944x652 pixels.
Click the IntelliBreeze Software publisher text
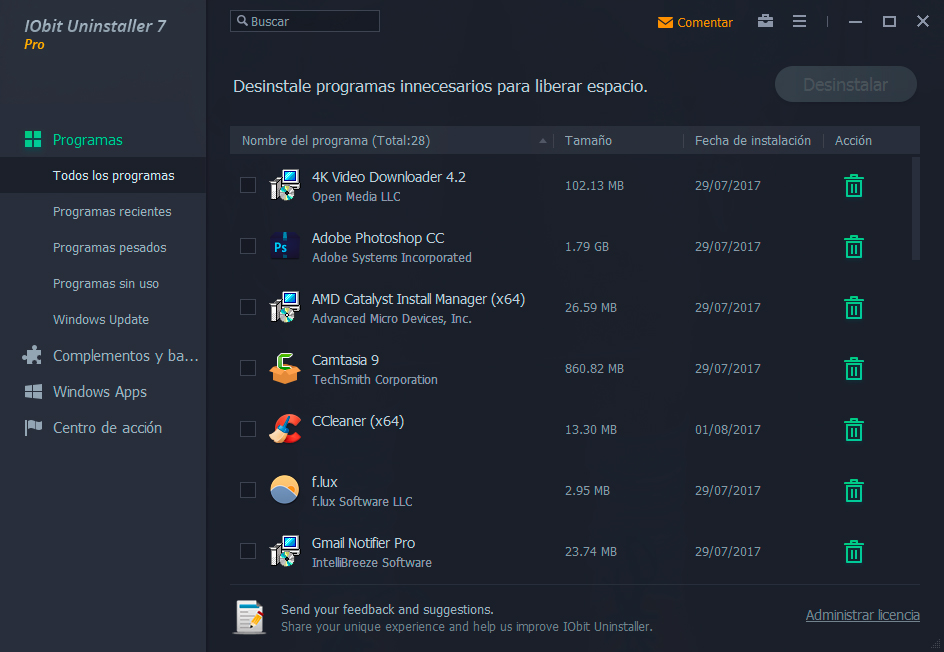coord(371,562)
